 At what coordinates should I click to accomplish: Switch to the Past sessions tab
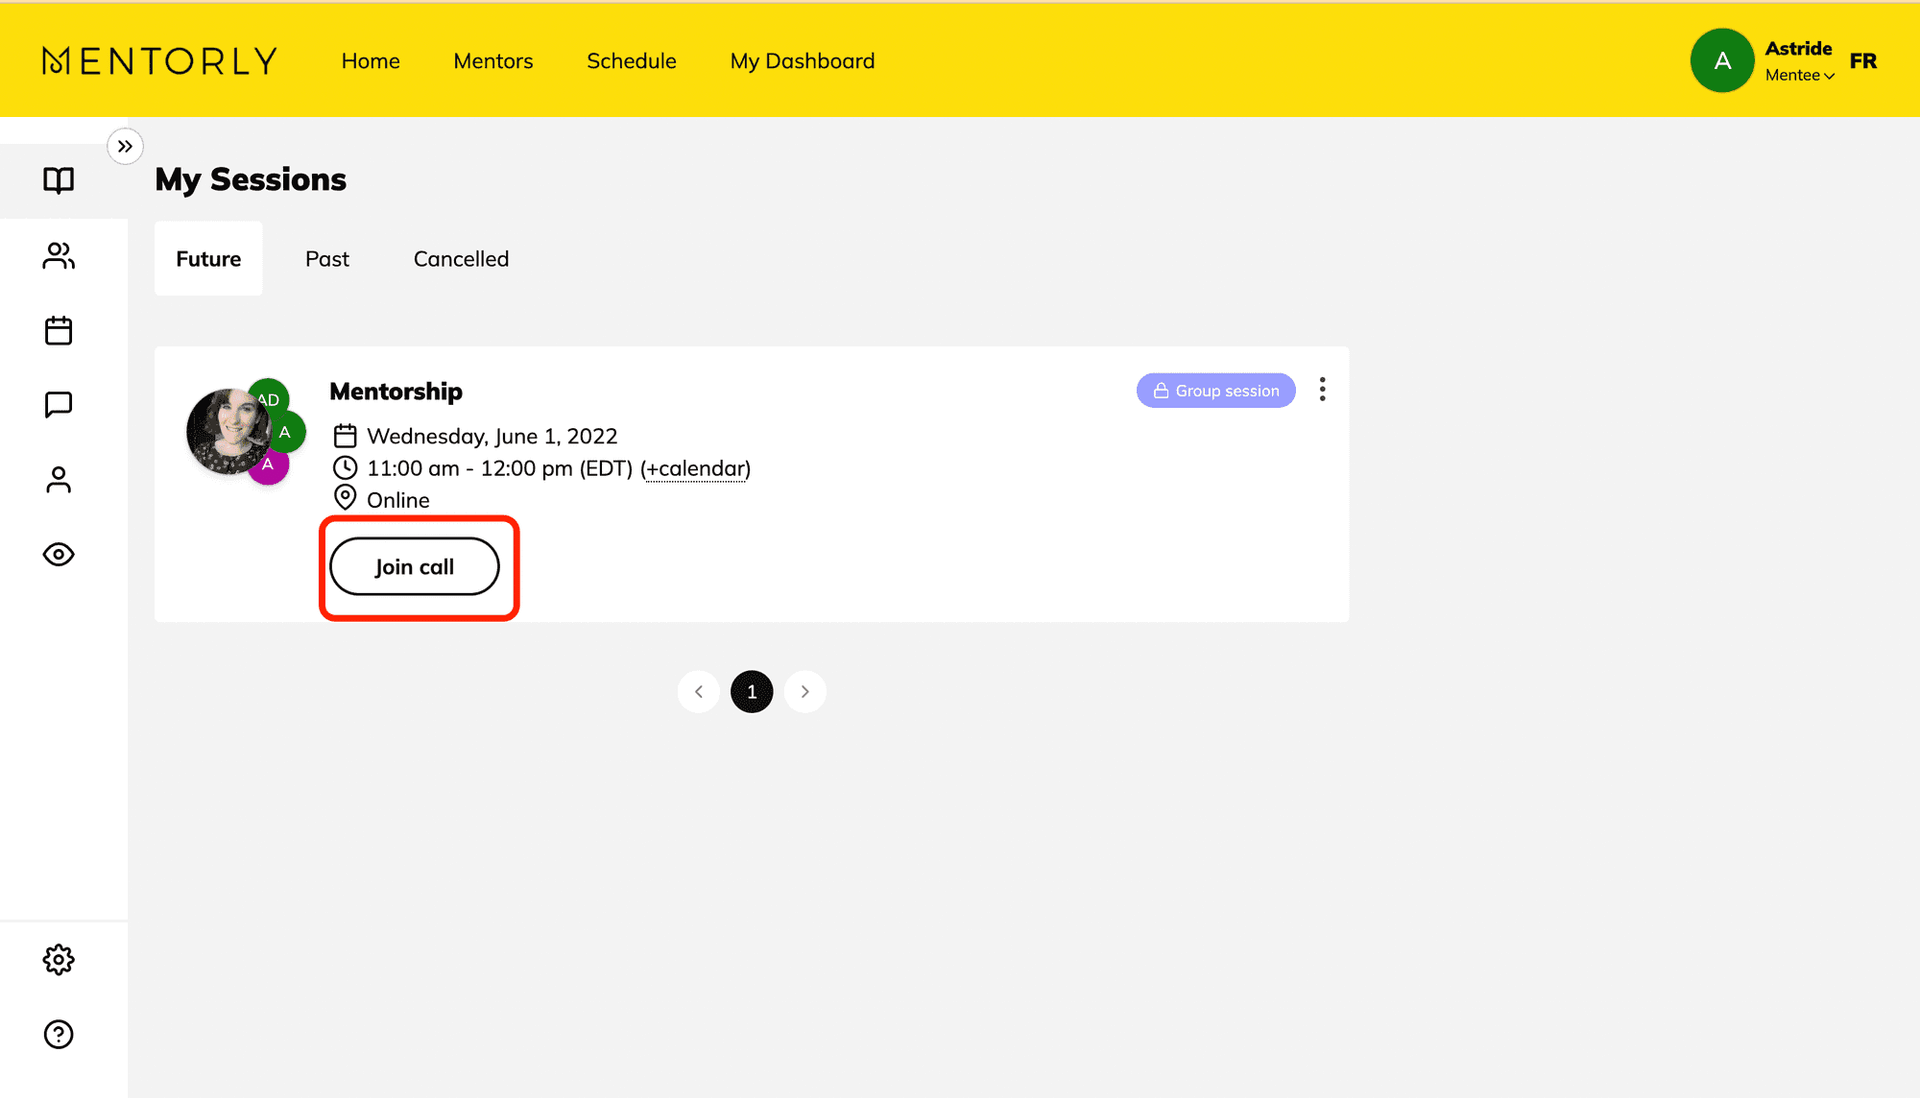[327, 259]
